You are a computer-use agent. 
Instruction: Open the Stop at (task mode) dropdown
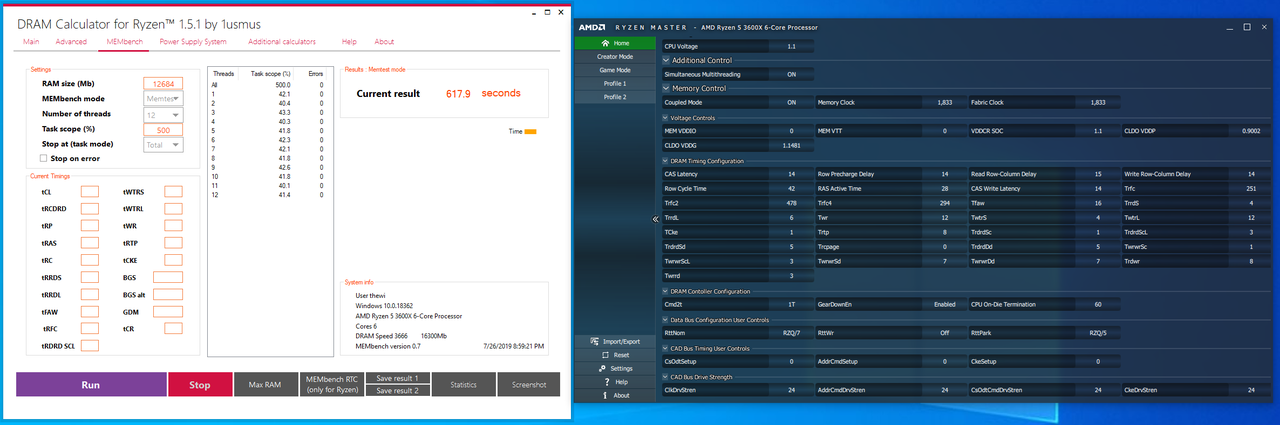pyautogui.click(x=163, y=144)
